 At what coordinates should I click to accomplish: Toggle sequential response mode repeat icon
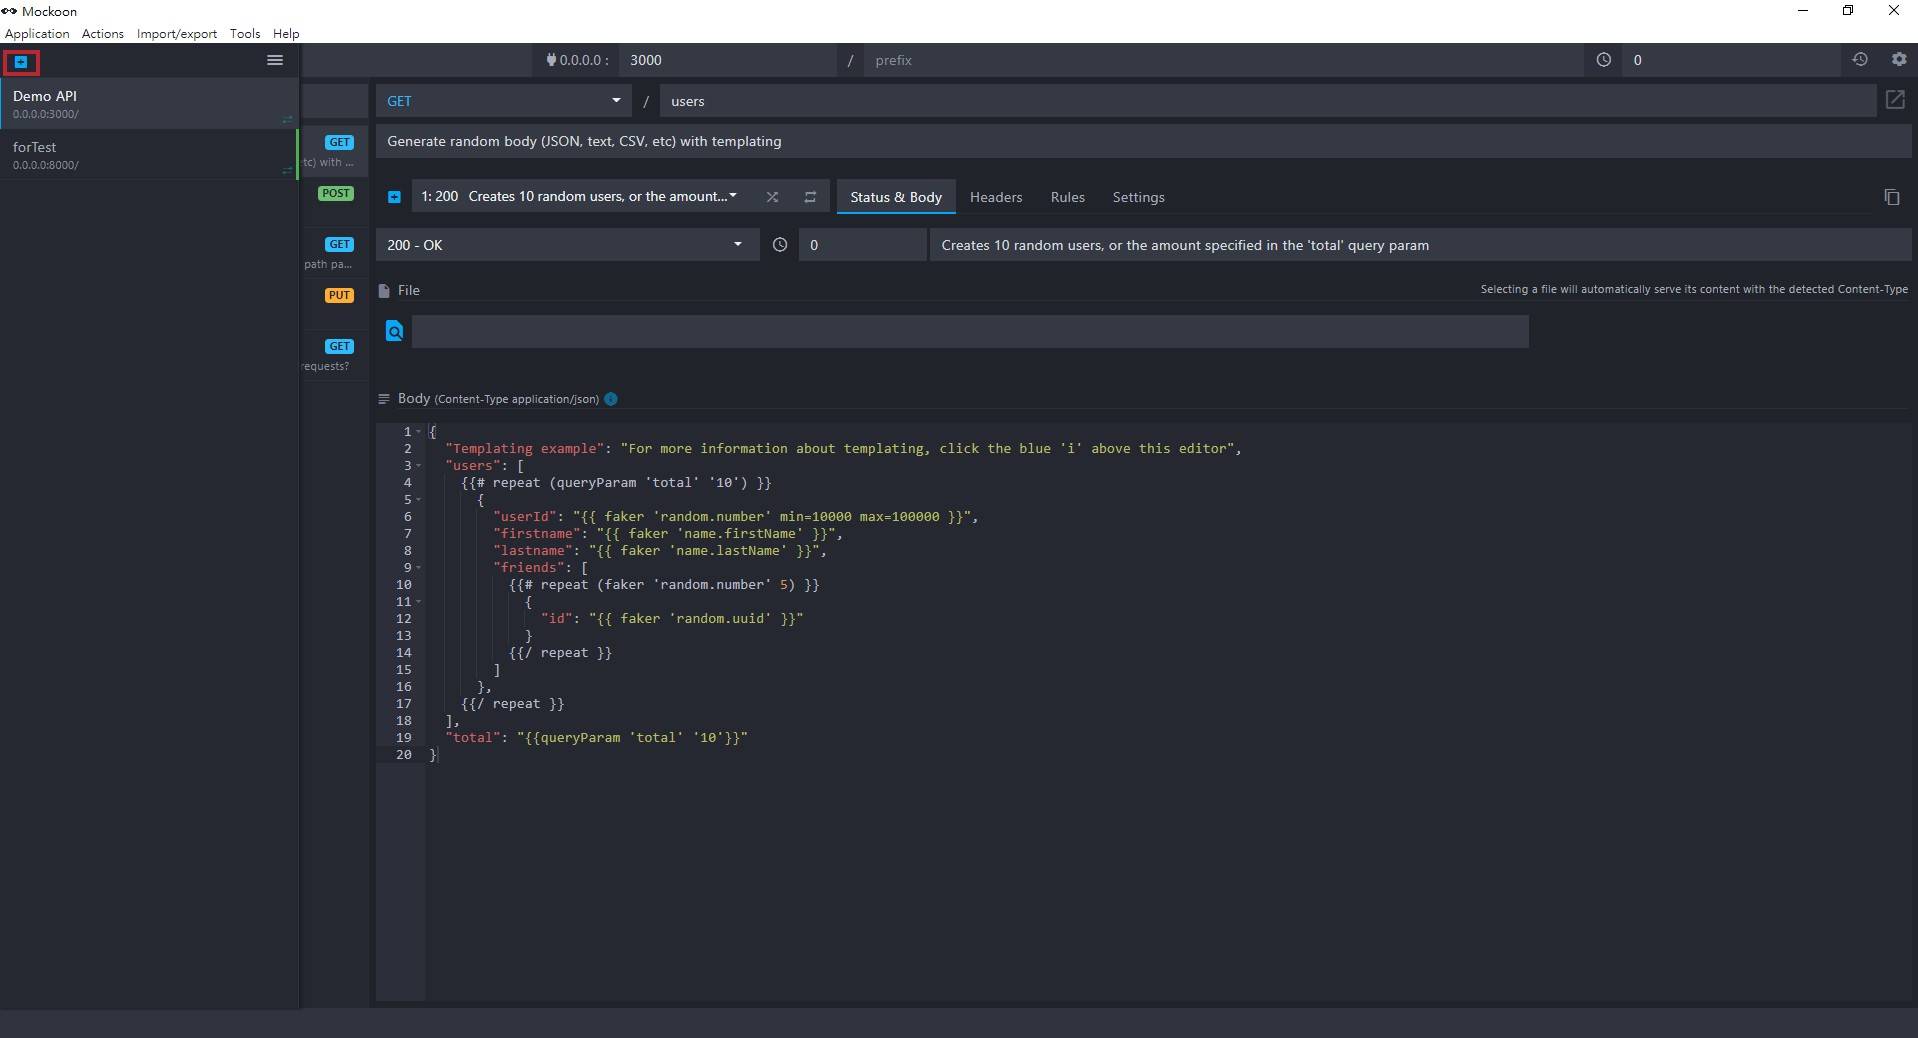pos(810,197)
